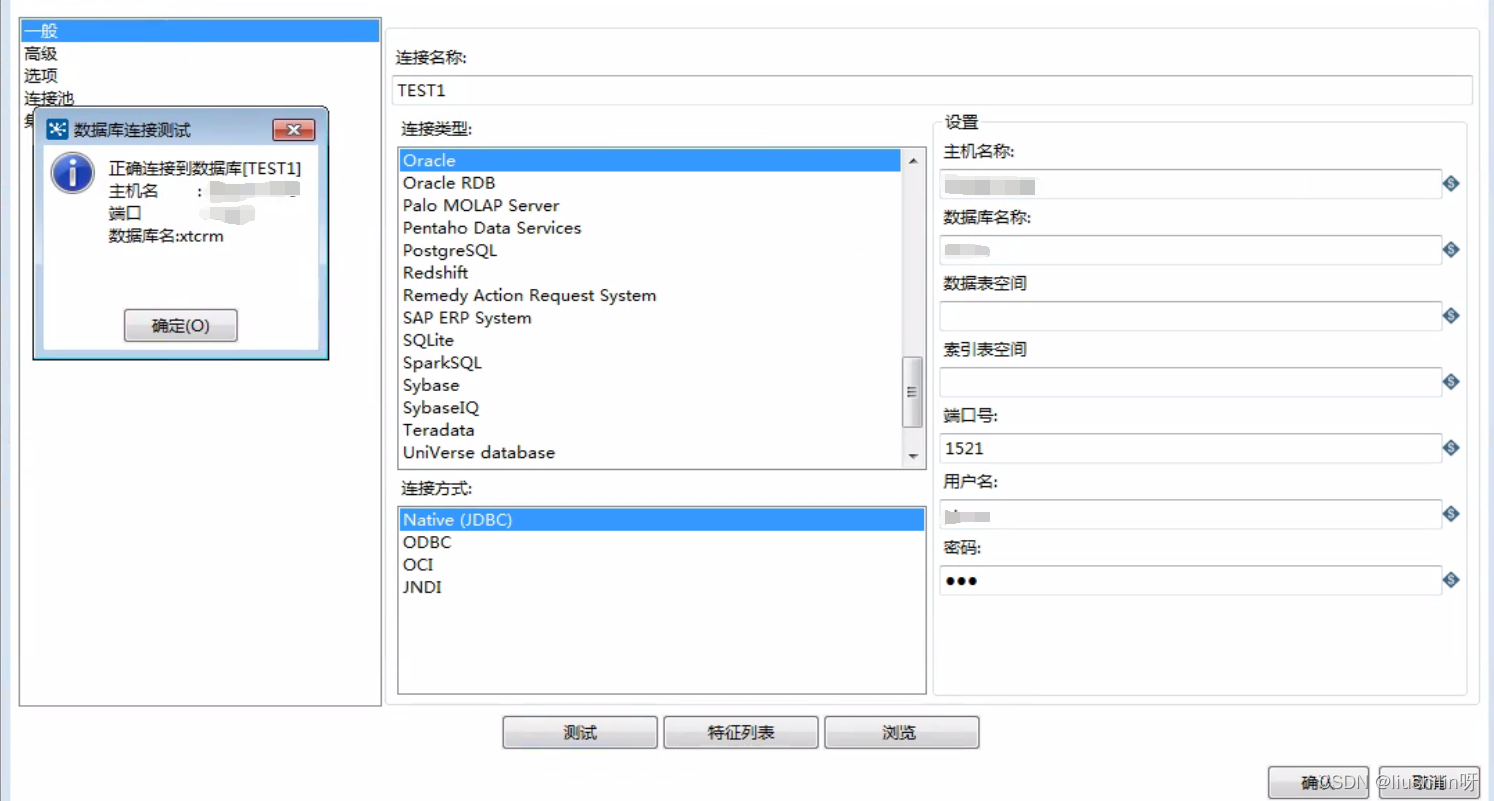Click the variable icon beside 索引表空间 field
1494x801 pixels.
point(1450,381)
